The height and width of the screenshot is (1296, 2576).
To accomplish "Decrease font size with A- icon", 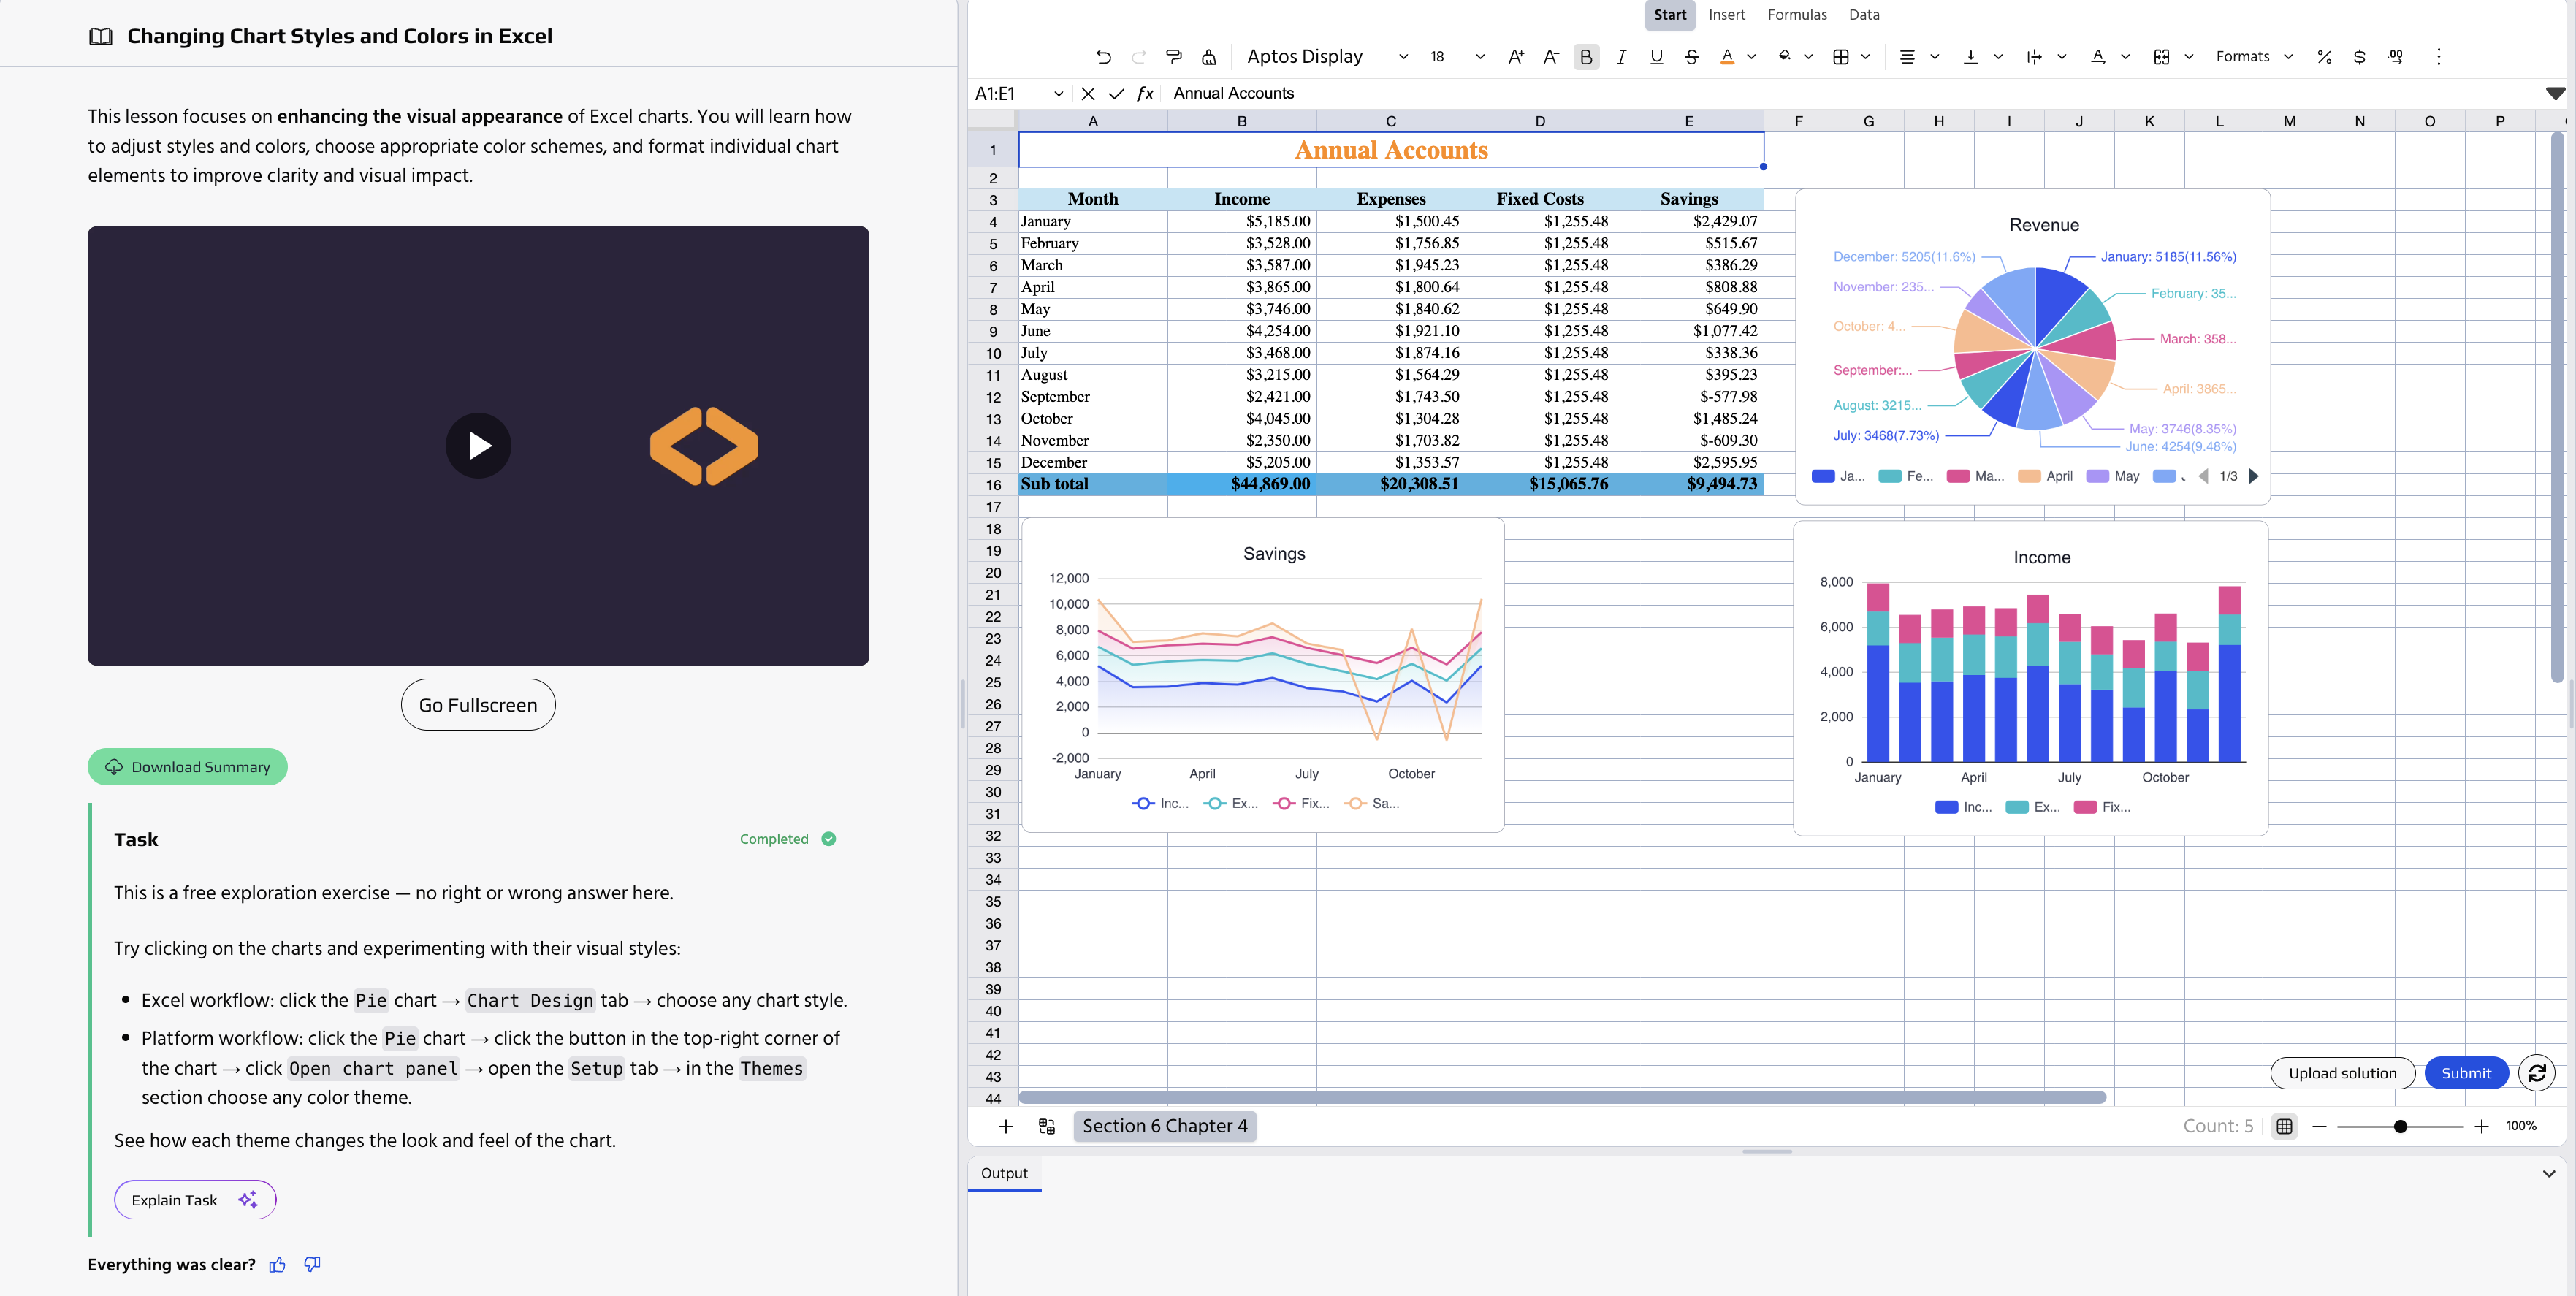I will [1551, 57].
